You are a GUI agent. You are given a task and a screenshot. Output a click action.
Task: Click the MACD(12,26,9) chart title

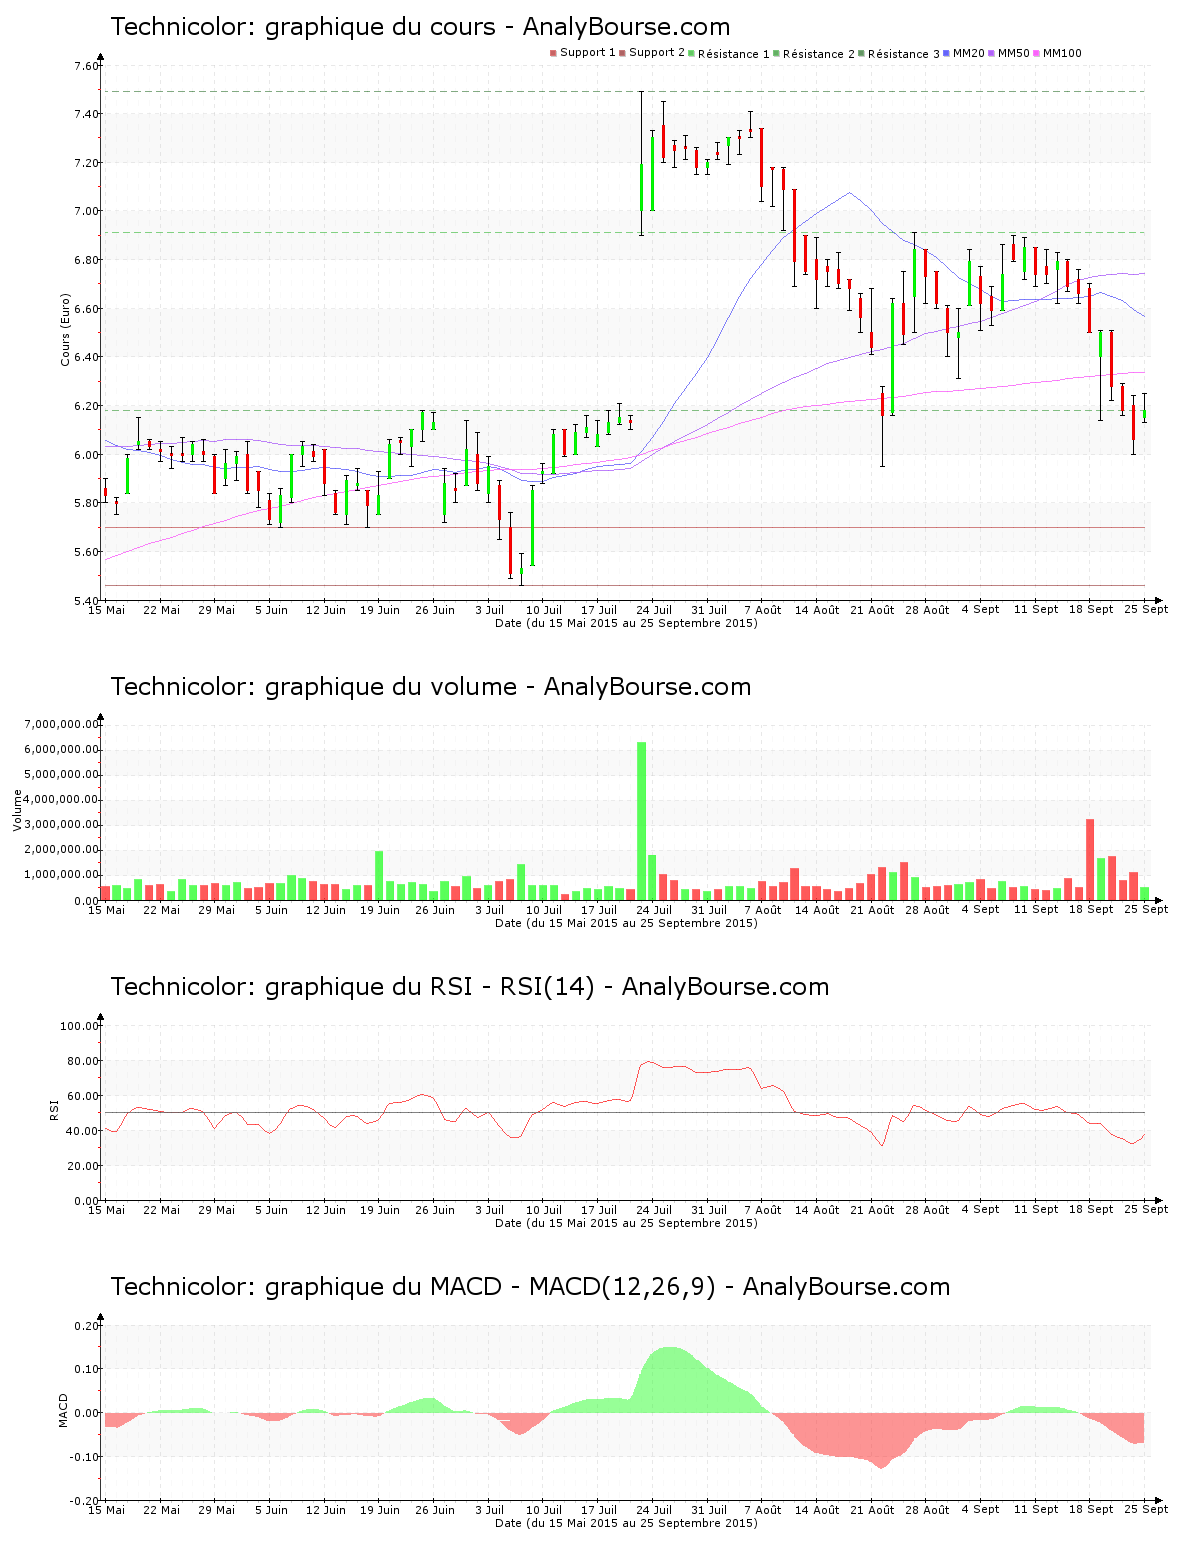[530, 1287]
